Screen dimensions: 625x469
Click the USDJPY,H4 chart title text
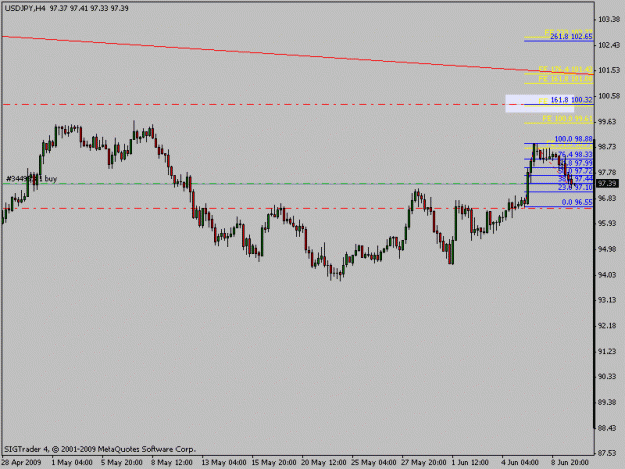(x=67, y=8)
